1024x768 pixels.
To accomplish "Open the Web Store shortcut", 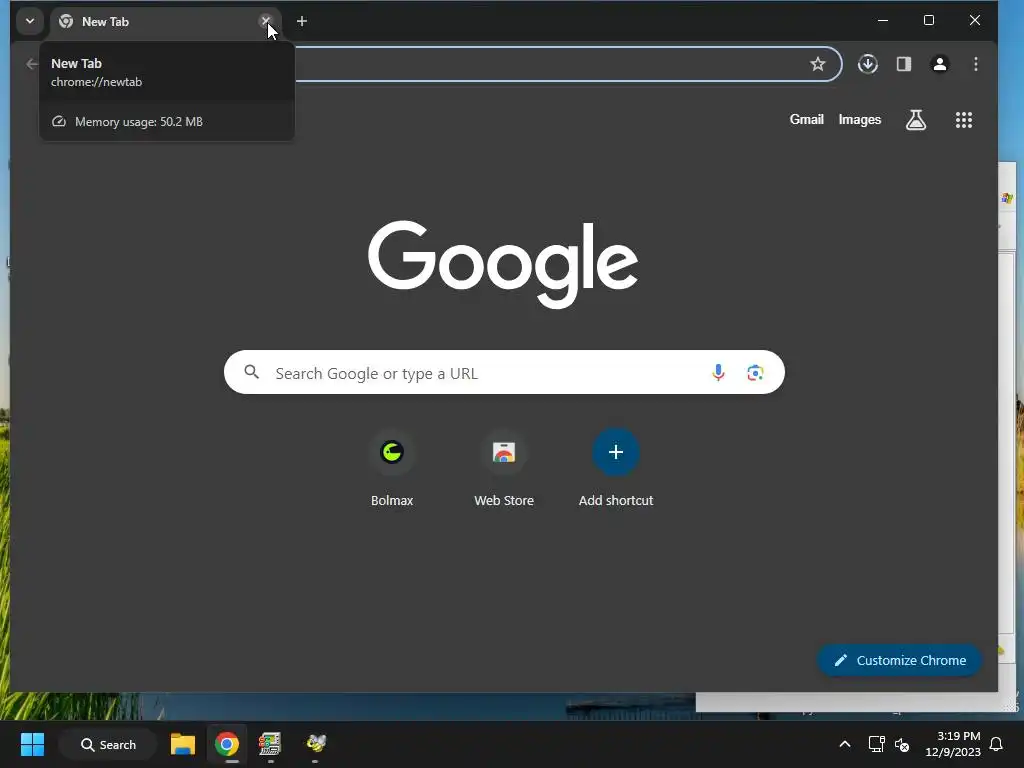I will pos(504,467).
